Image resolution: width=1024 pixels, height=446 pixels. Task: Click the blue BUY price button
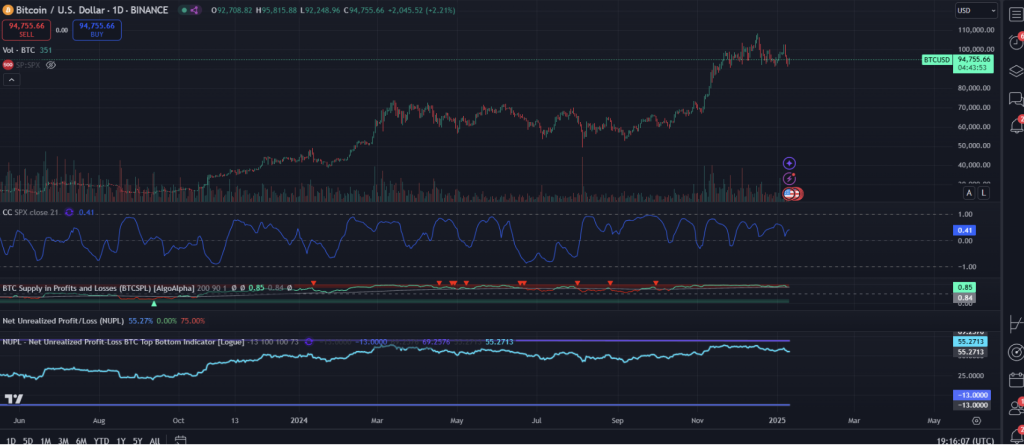click(x=97, y=29)
